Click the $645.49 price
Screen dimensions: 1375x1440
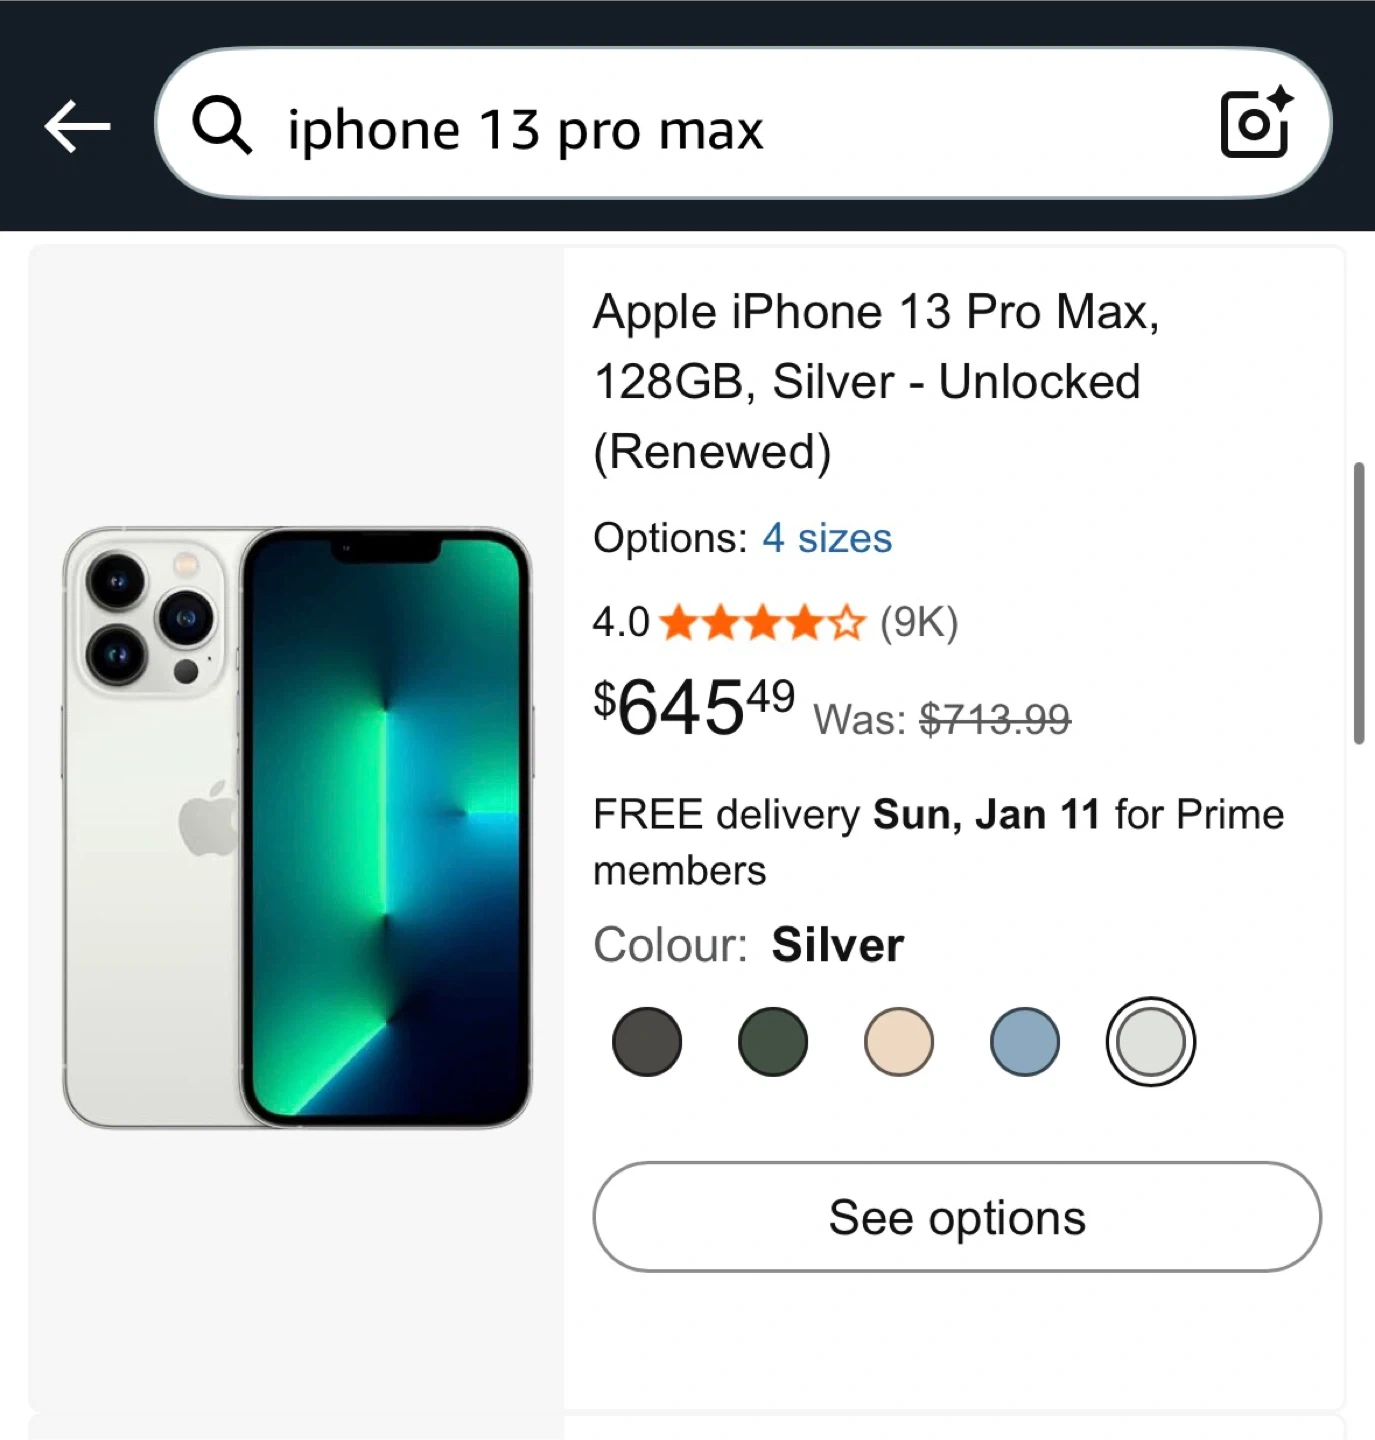[x=694, y=706]
